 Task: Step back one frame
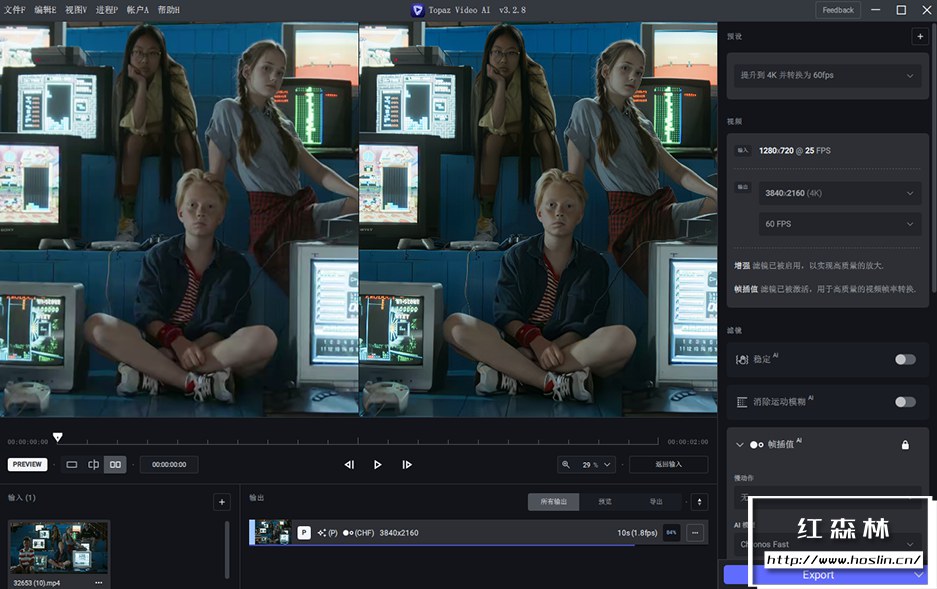tap(349, 464)
